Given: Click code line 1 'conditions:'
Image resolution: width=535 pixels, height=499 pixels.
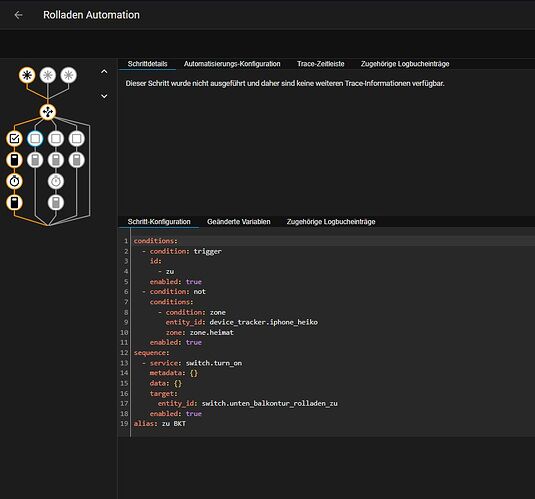Looking at the screenshot, I should pos(156,241).
